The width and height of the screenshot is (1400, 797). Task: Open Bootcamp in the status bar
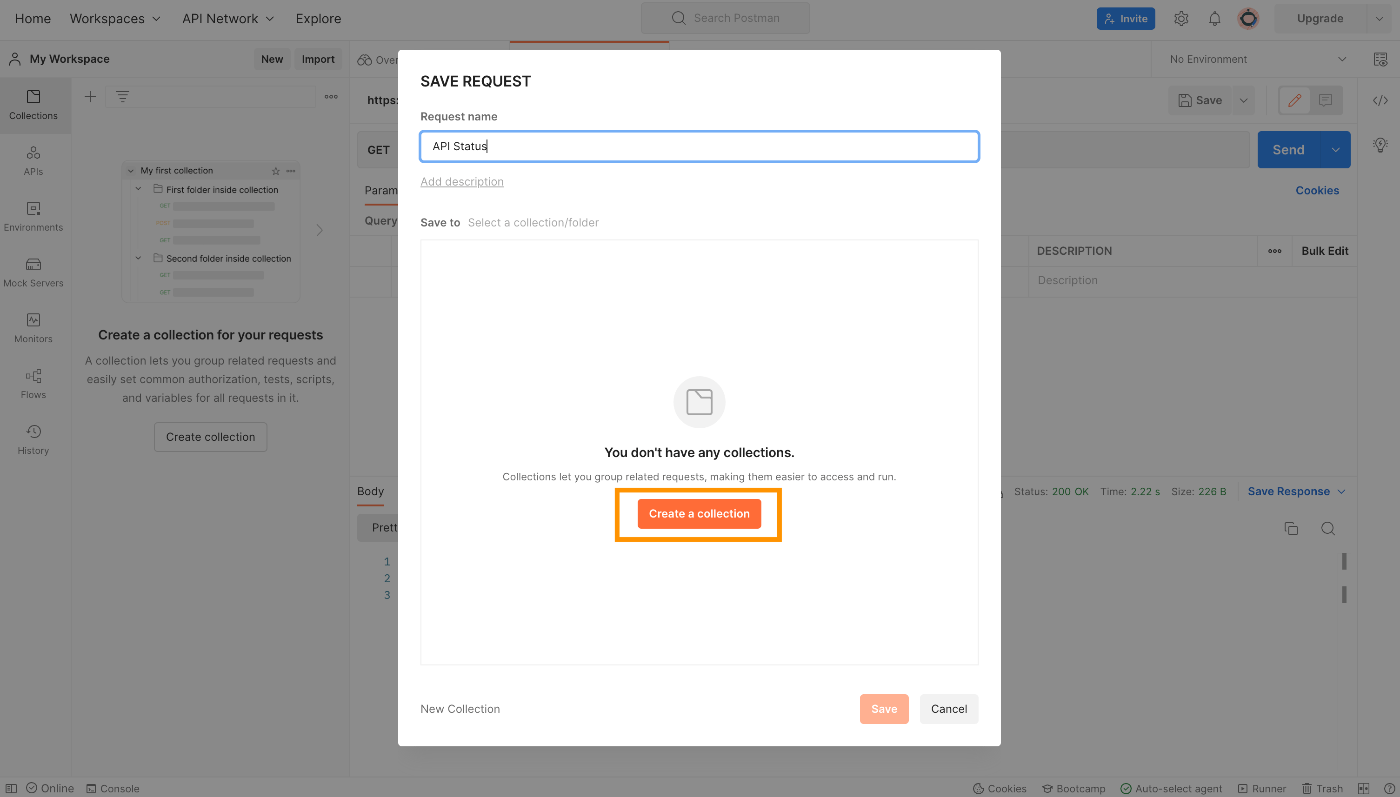tap(1074, 788)
